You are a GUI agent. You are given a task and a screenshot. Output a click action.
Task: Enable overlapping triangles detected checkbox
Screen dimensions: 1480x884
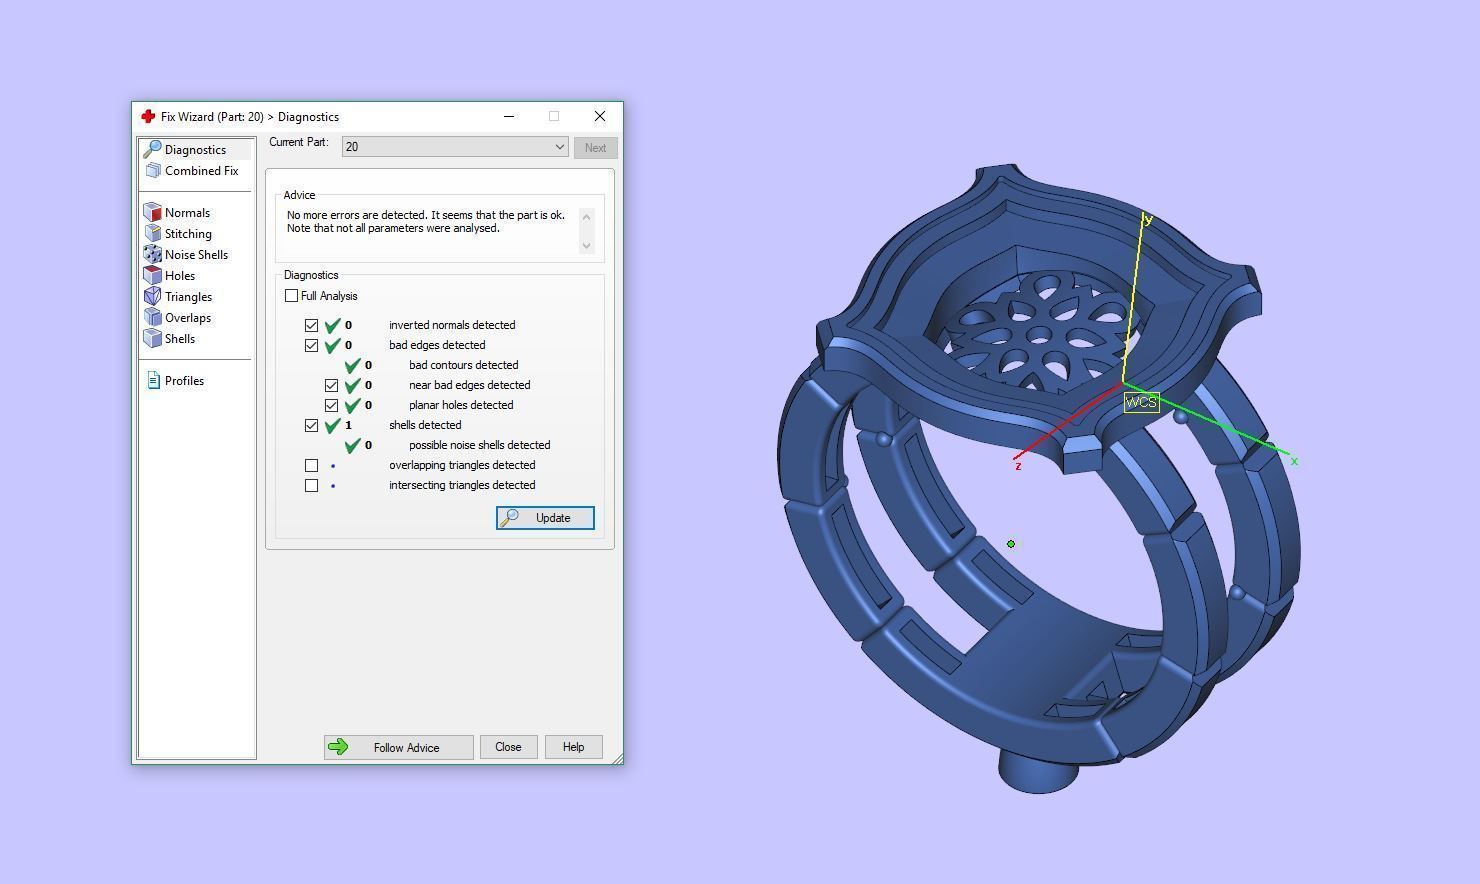click(311, 465)
